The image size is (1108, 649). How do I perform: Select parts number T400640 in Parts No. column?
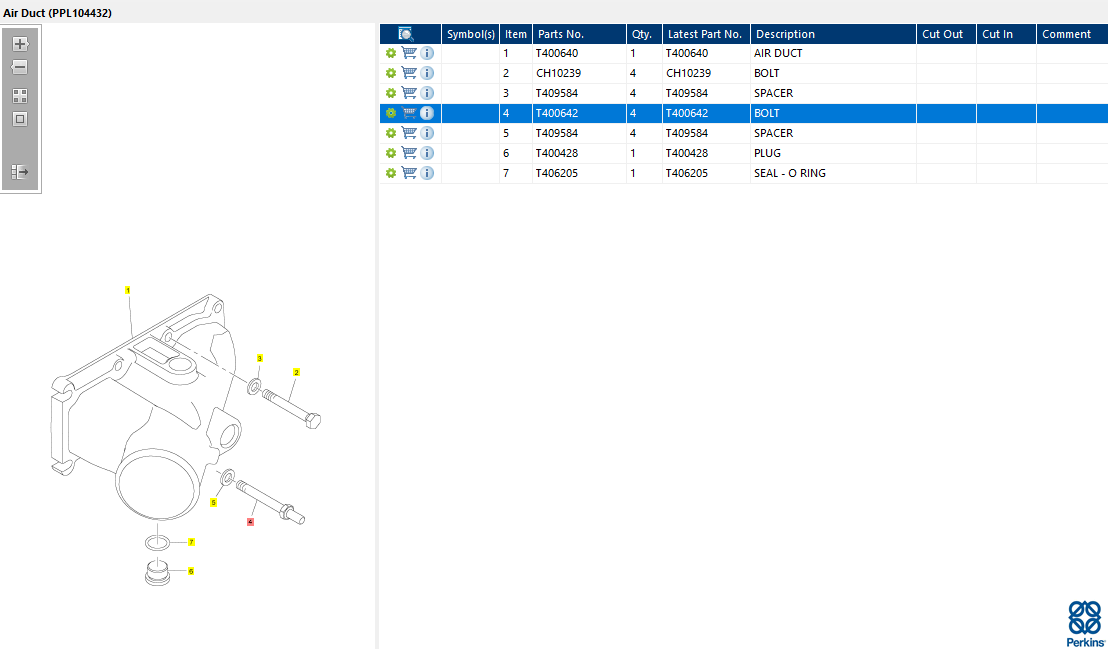click(x=579, y=53)
